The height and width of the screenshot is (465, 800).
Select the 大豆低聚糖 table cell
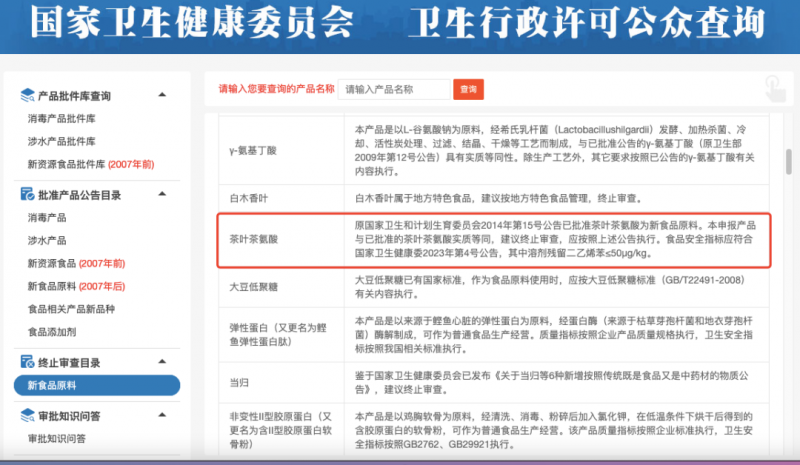282,287
